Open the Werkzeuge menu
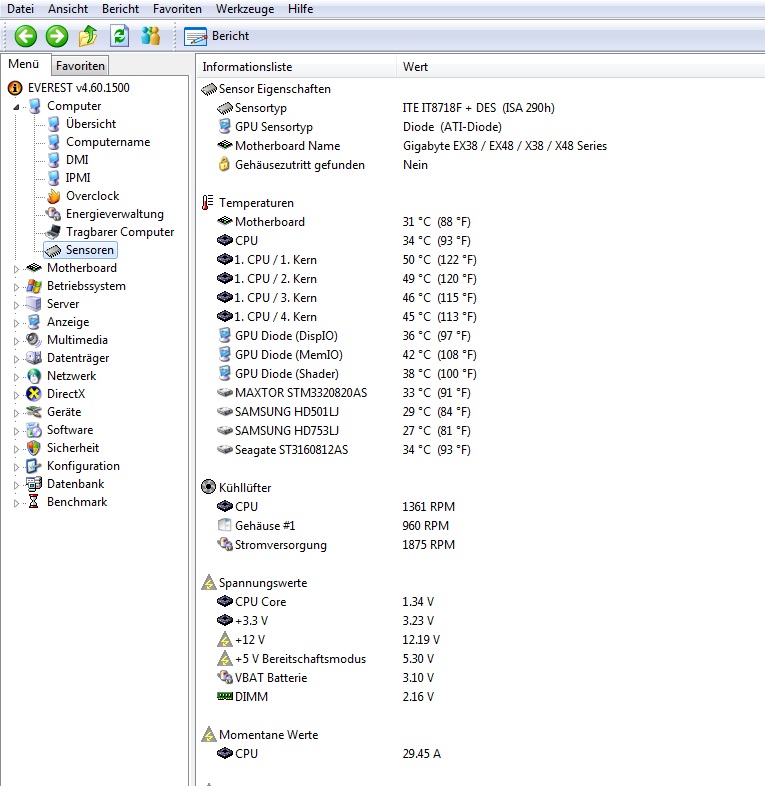This screenshot has height=786, width=765. 245,9
